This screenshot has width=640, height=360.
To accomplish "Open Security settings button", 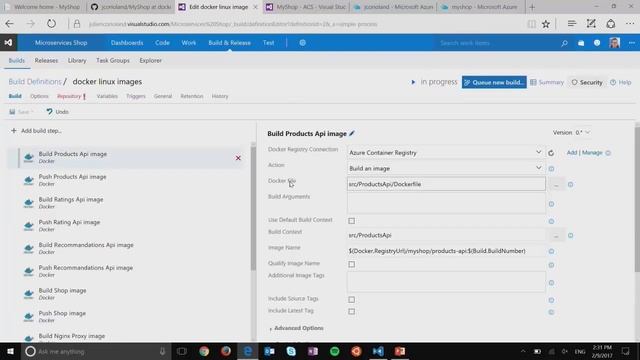I will click(587, 82).
